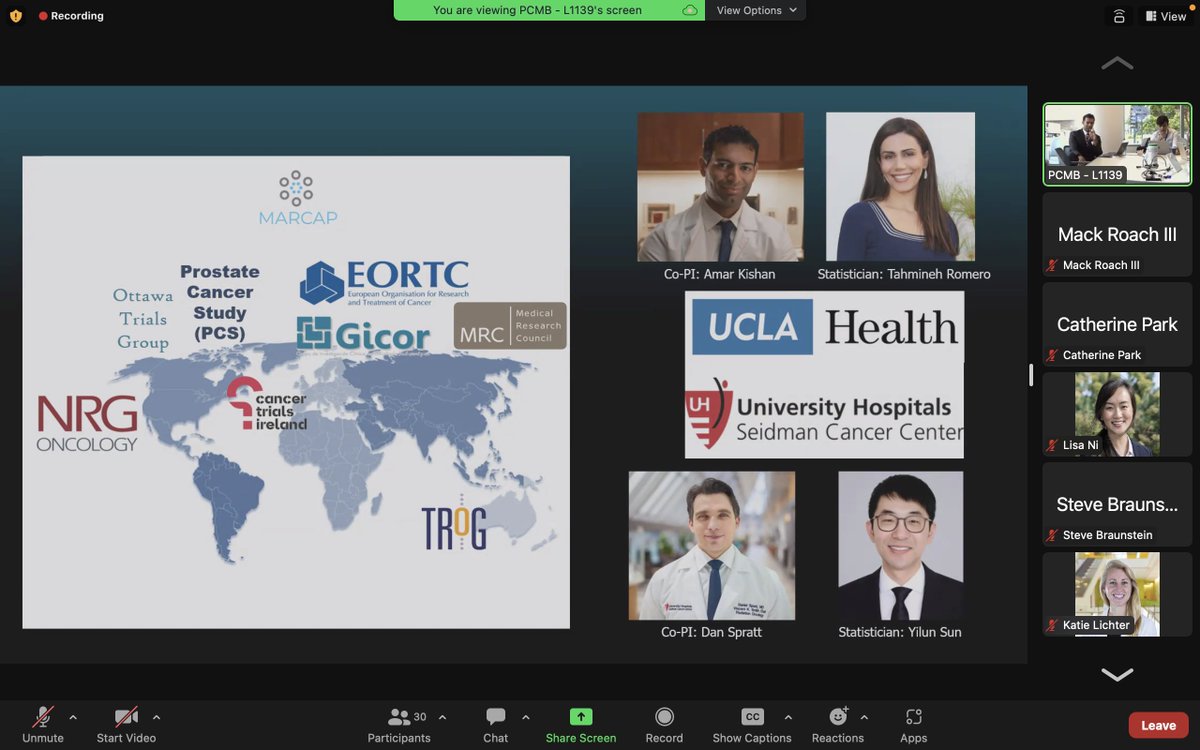Click the Cancer Trials Ireland logo
Screen dimensions: 1200x750
[266, 404]
